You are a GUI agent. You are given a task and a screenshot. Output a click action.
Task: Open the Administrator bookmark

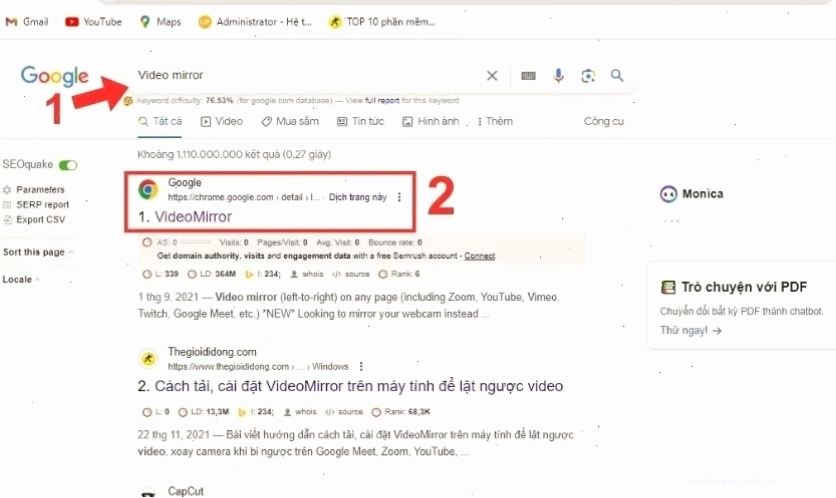pyautogui.click(x=254, y=22)
